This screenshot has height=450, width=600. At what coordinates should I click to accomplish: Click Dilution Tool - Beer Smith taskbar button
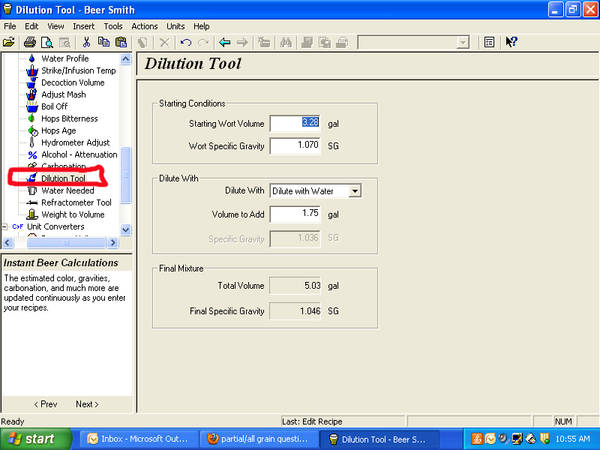coord(379,439)
